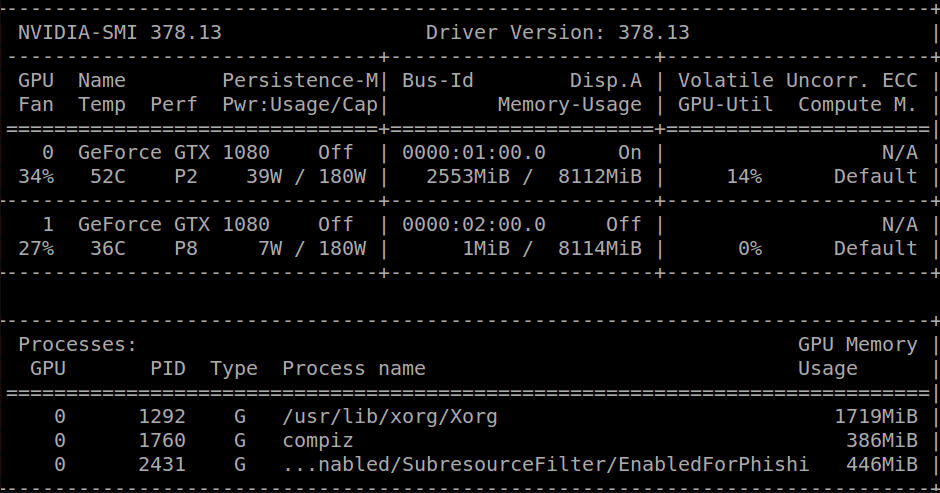The image size is (940, 493).
Task: Click the 52C temperature value
Action: coord(108,176)
